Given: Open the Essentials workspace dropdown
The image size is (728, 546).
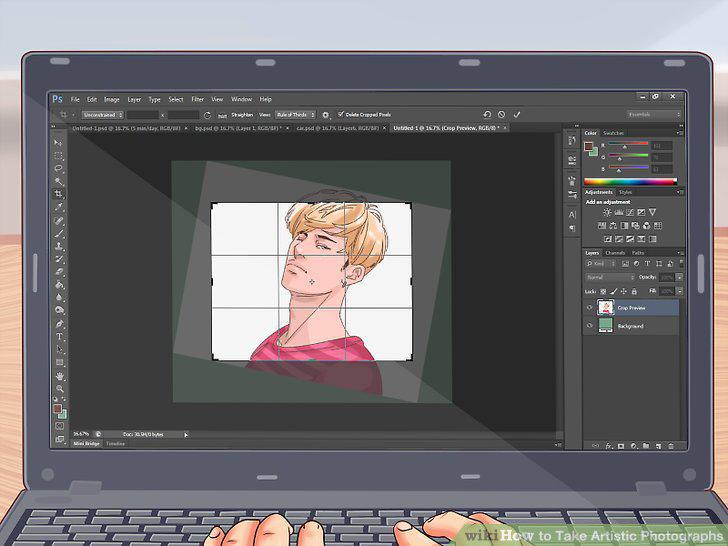Looking at the screenshot, I should [654, 114].
